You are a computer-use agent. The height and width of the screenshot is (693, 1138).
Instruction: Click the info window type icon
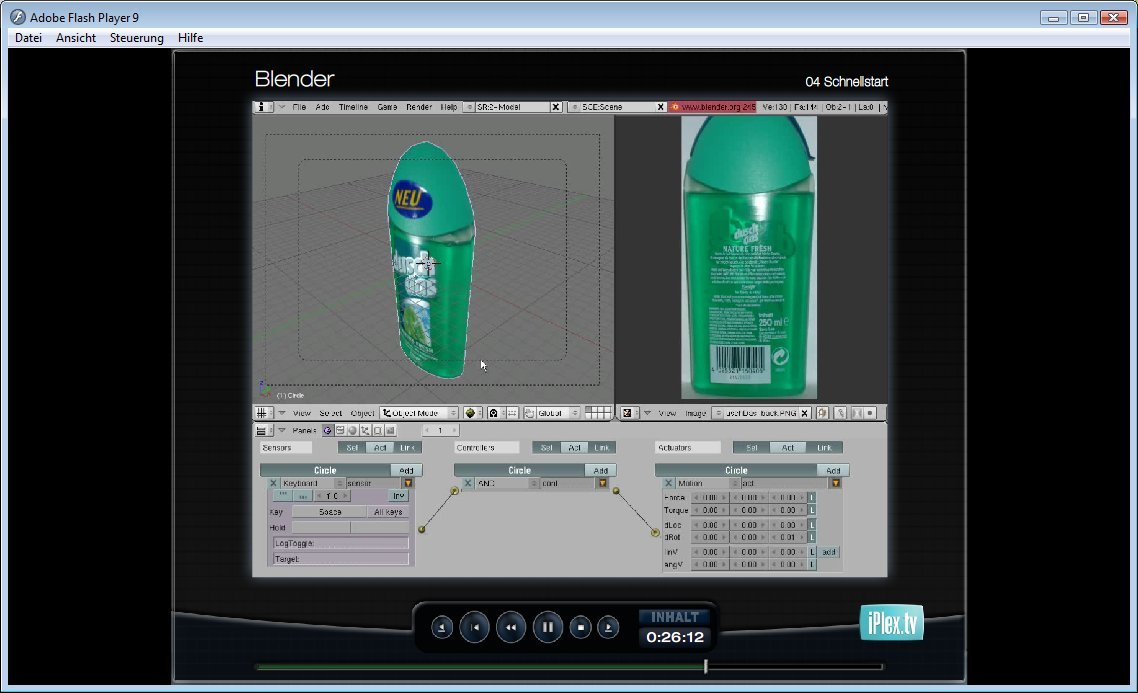(x=261, y=107)
